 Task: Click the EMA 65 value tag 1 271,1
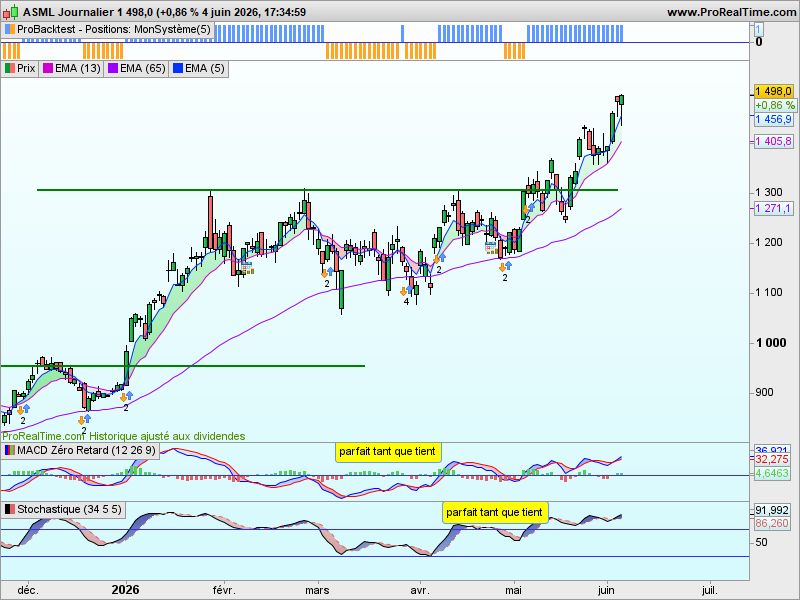773,208
